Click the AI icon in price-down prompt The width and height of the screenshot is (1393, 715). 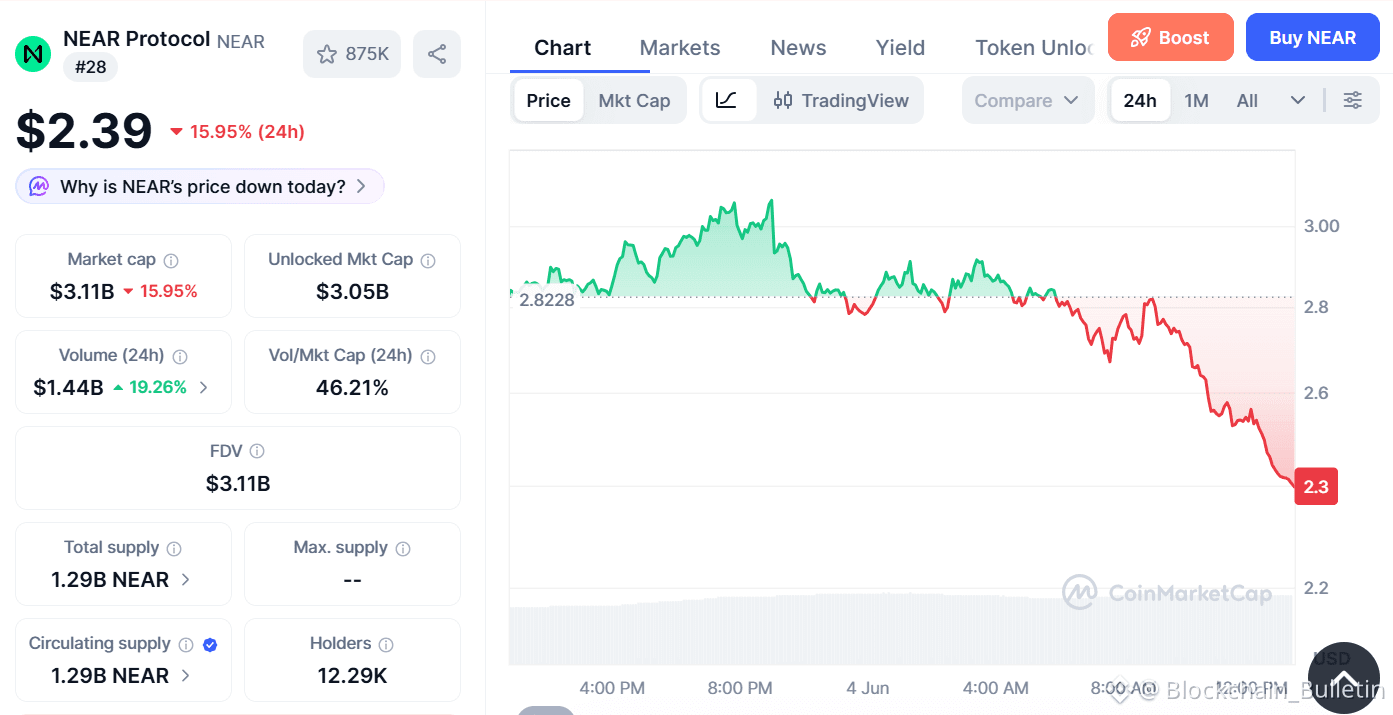39,186
